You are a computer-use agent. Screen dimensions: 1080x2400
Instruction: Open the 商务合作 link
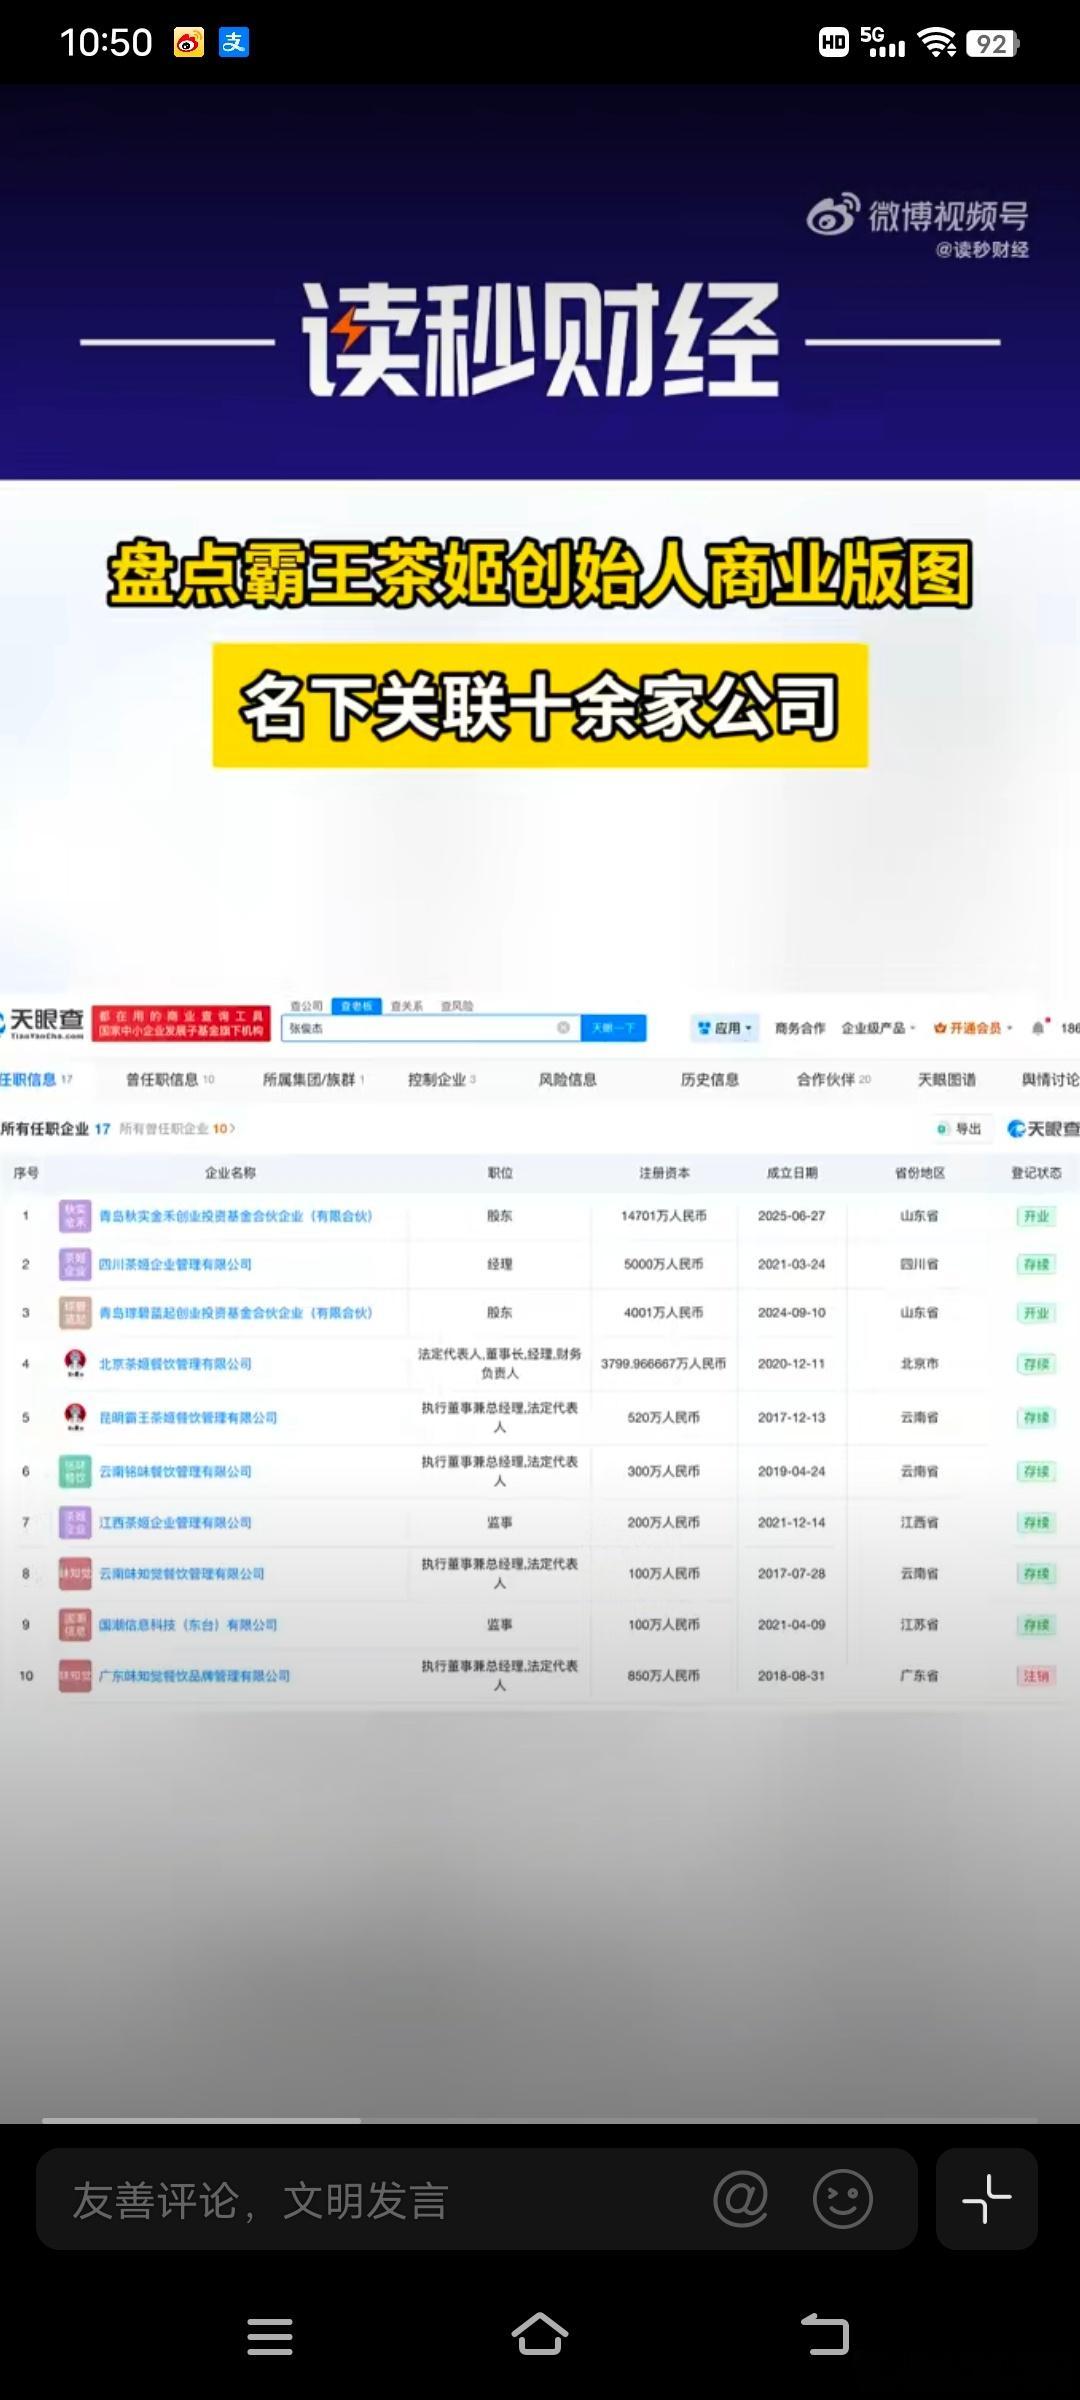(800, 1027)
